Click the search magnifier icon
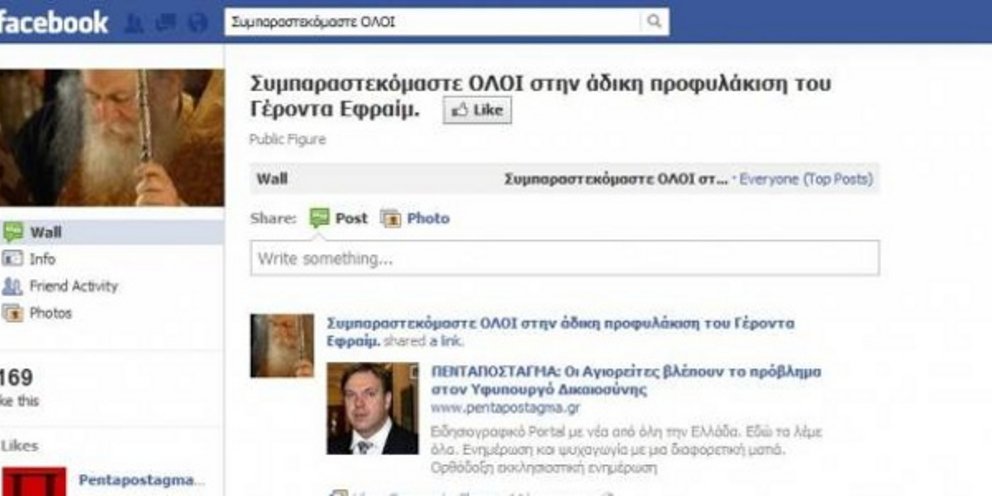The height and width of the screenshot is (496, 992). click(654, 22)
